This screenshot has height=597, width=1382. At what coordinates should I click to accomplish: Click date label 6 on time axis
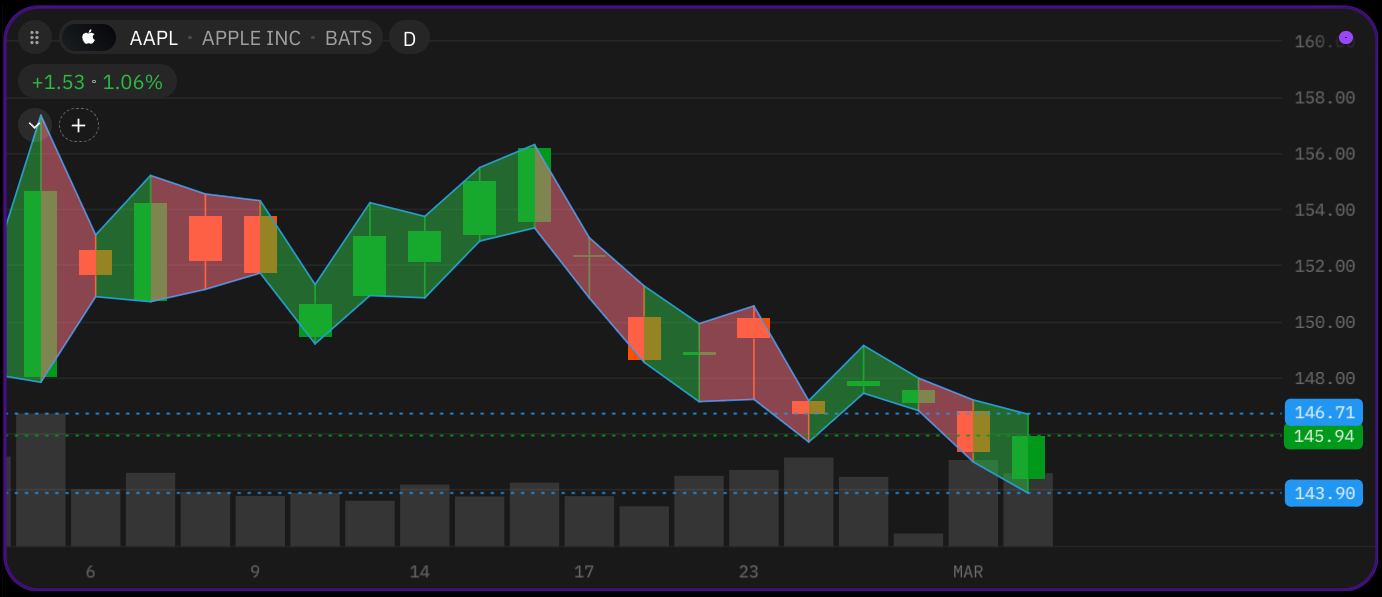click(x=90, y=572)
